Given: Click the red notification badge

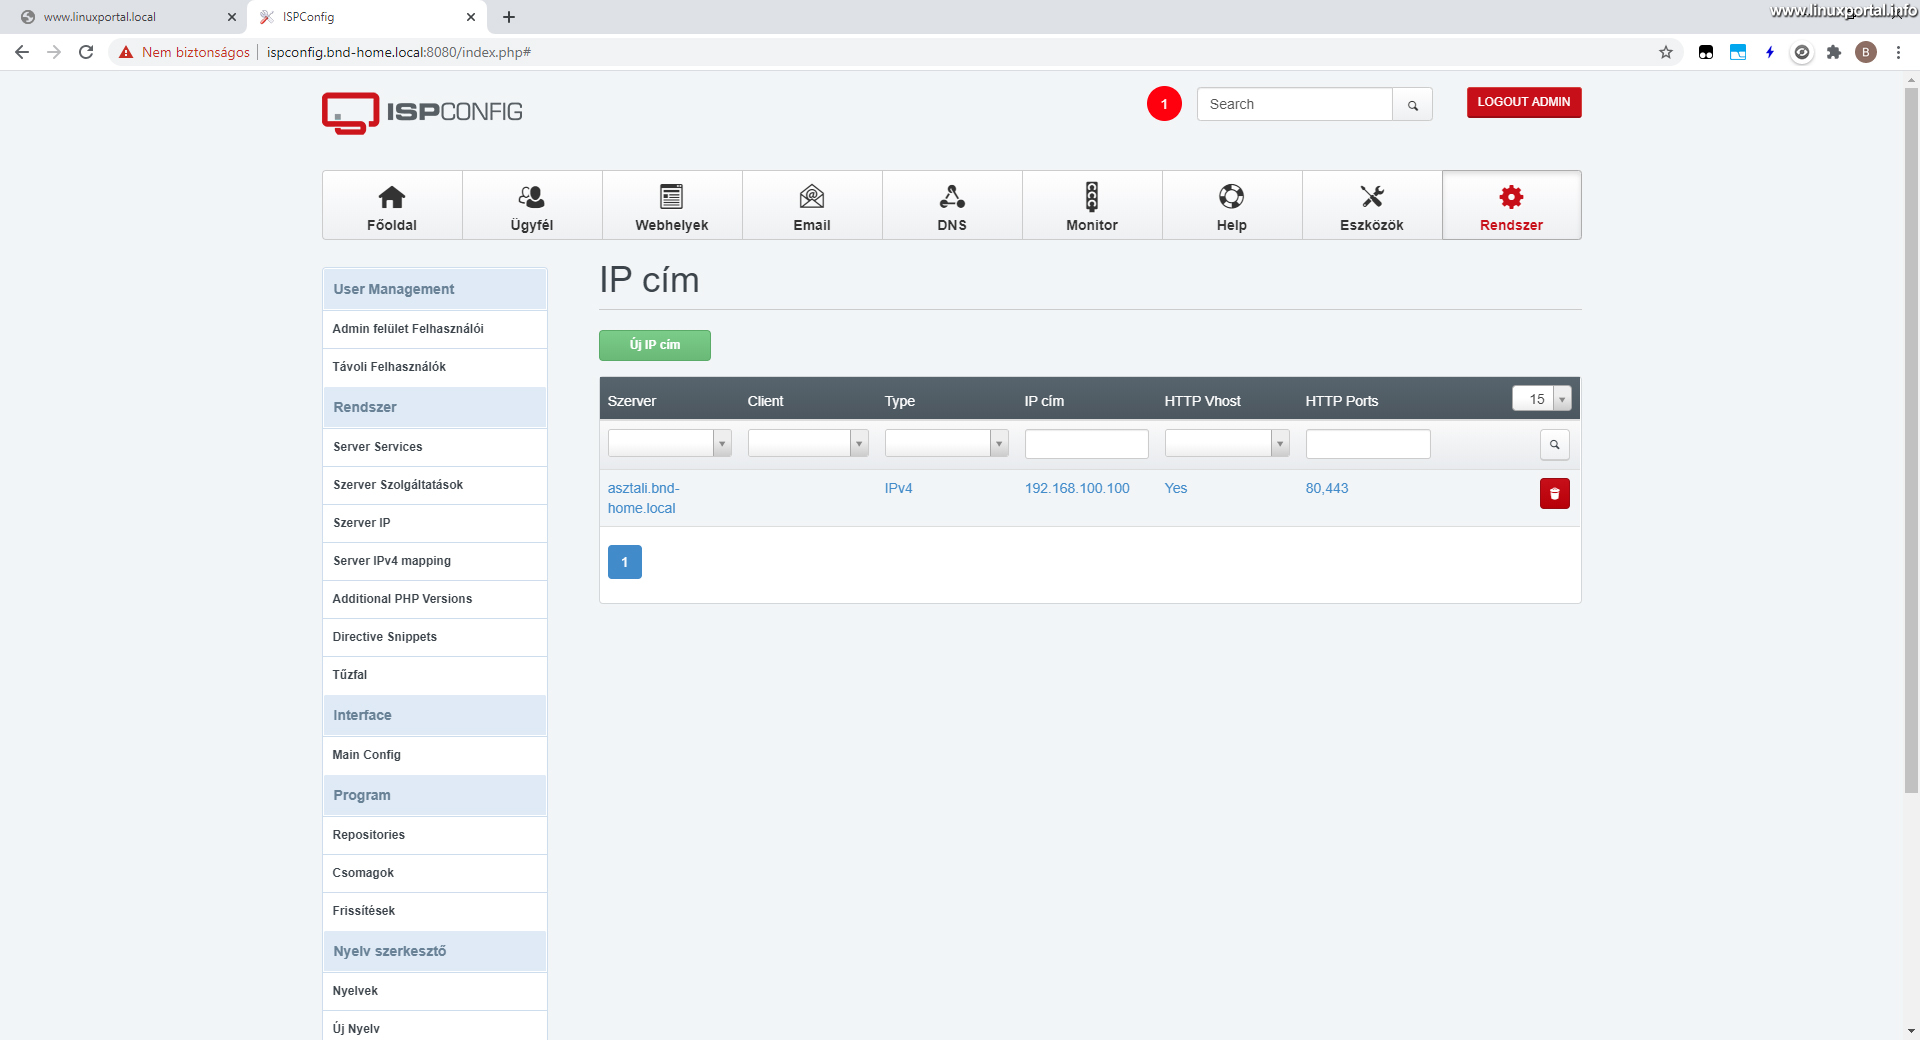Looking at the screenshot, I should pyautogui.click(x=1164, y=104).
